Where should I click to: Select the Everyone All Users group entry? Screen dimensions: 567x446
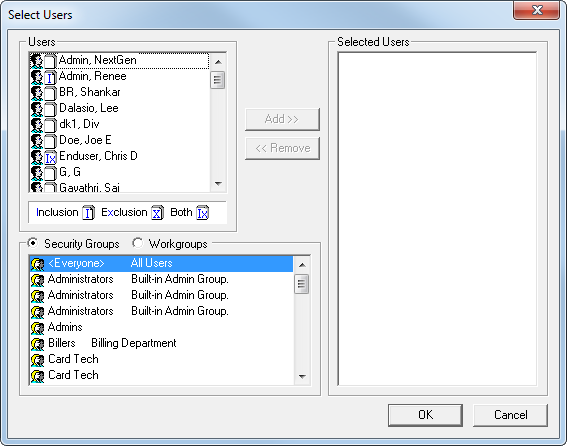[x=161, y=263]
